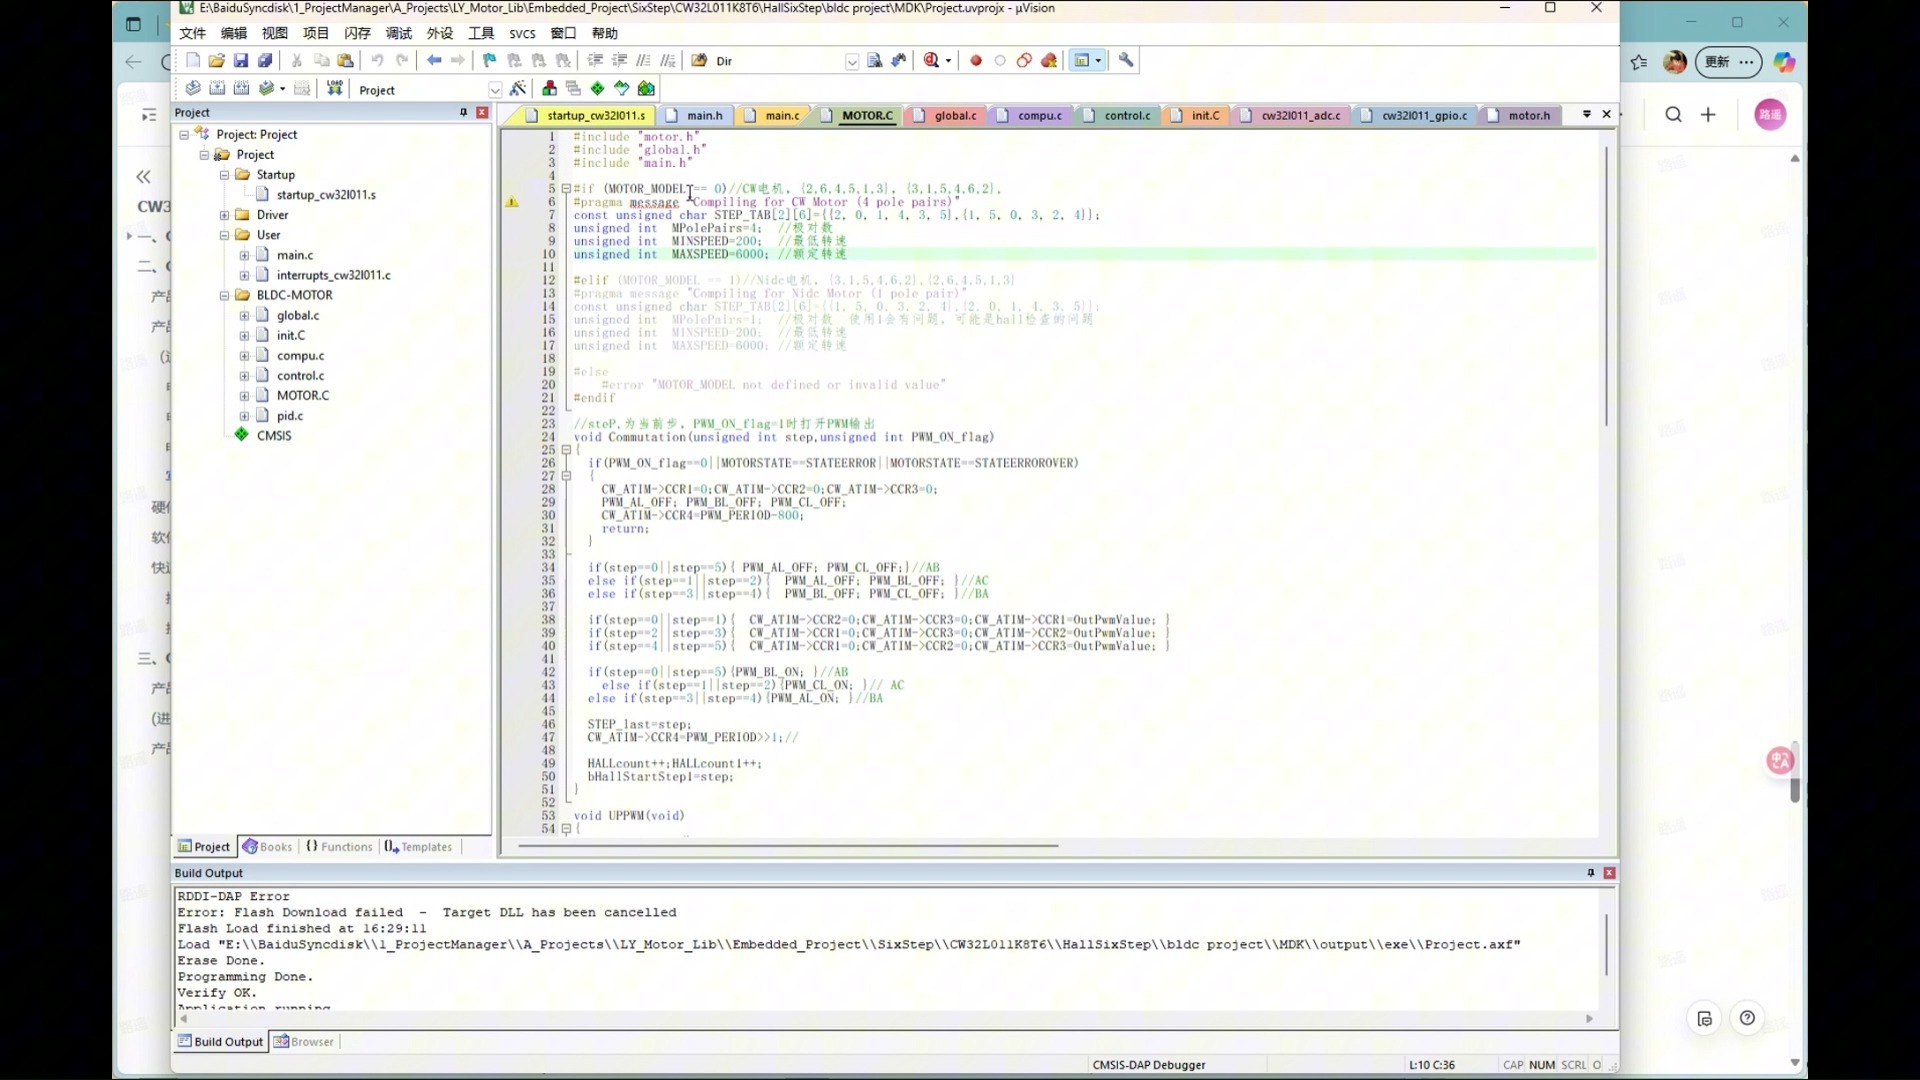Insert a breakpoint with the red dot icon
Viewport: 1920px width, 1080px height.
pos(976,60)
